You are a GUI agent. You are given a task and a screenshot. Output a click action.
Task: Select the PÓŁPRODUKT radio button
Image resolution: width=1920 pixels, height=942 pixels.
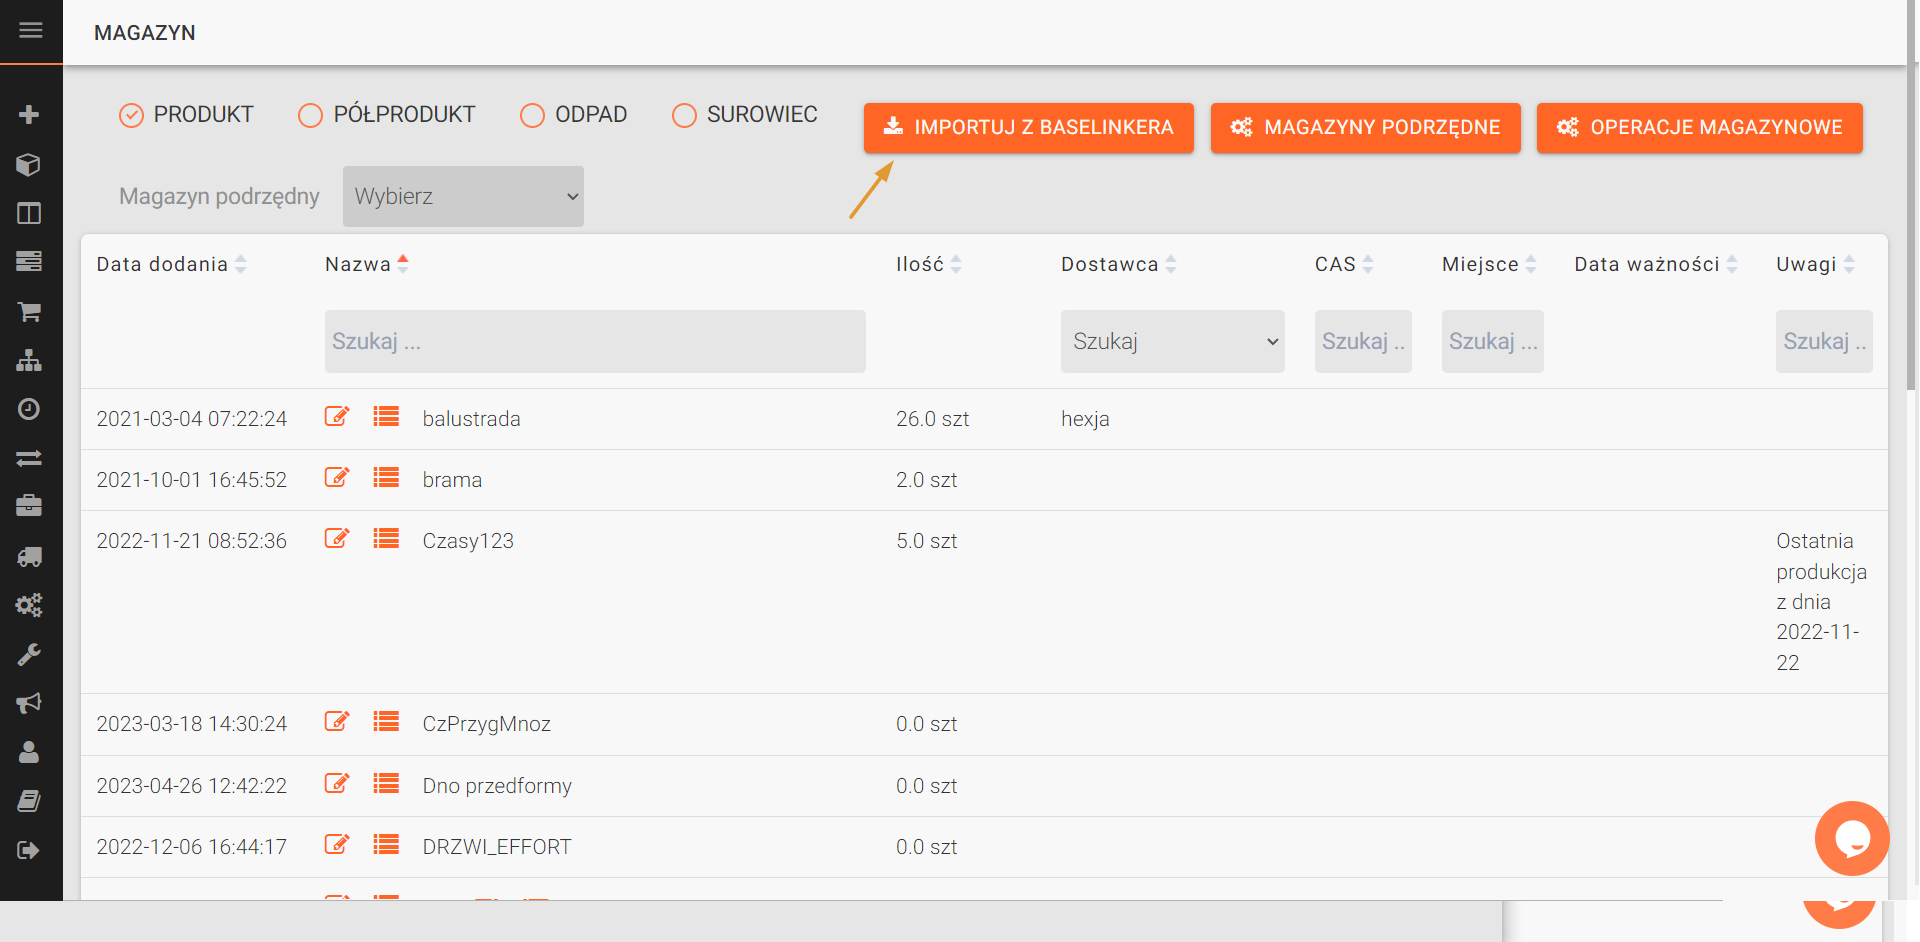pos(311,116)
